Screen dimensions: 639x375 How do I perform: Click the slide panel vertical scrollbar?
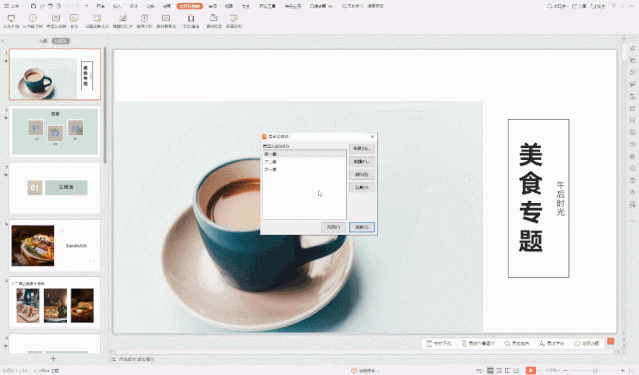105,106
